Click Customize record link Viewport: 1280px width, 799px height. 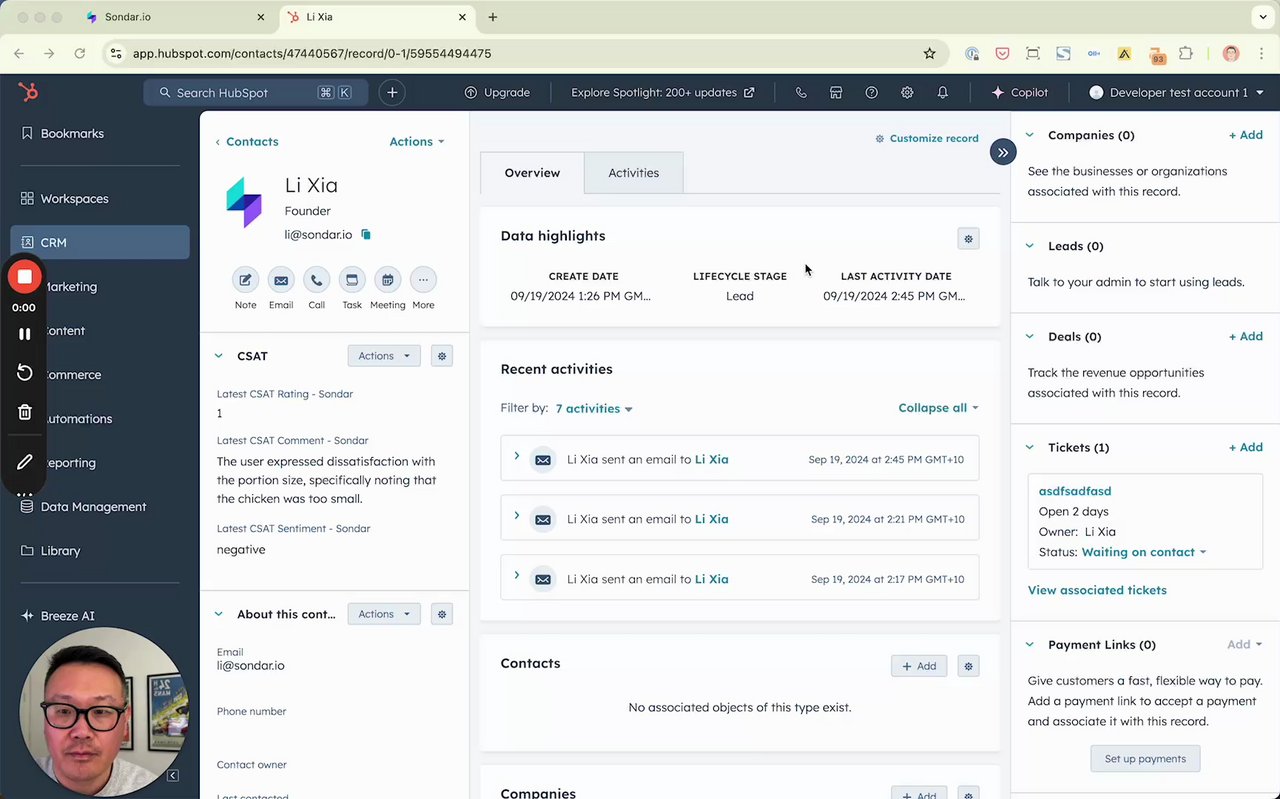coord(927,138)
